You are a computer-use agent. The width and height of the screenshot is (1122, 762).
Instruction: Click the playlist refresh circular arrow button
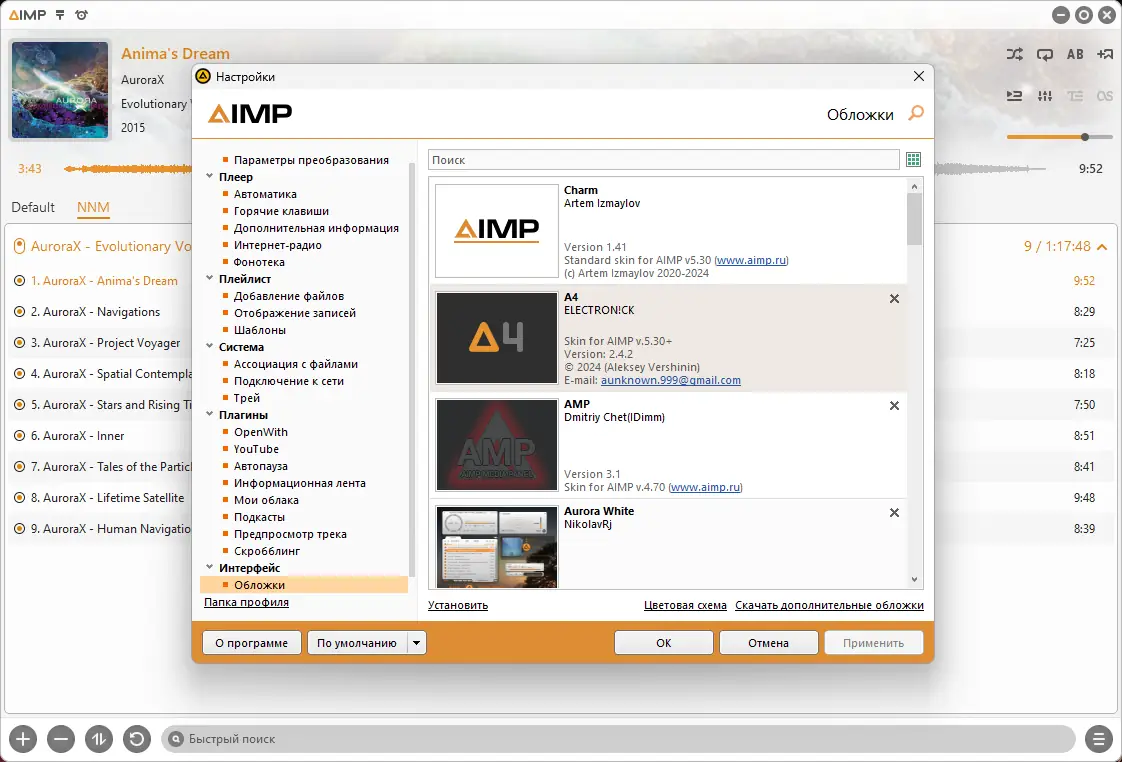point(137,739)
